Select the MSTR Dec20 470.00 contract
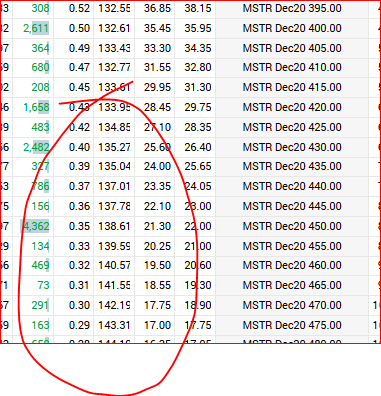This screenshot has height=396, width=381. tap(292, 305)
